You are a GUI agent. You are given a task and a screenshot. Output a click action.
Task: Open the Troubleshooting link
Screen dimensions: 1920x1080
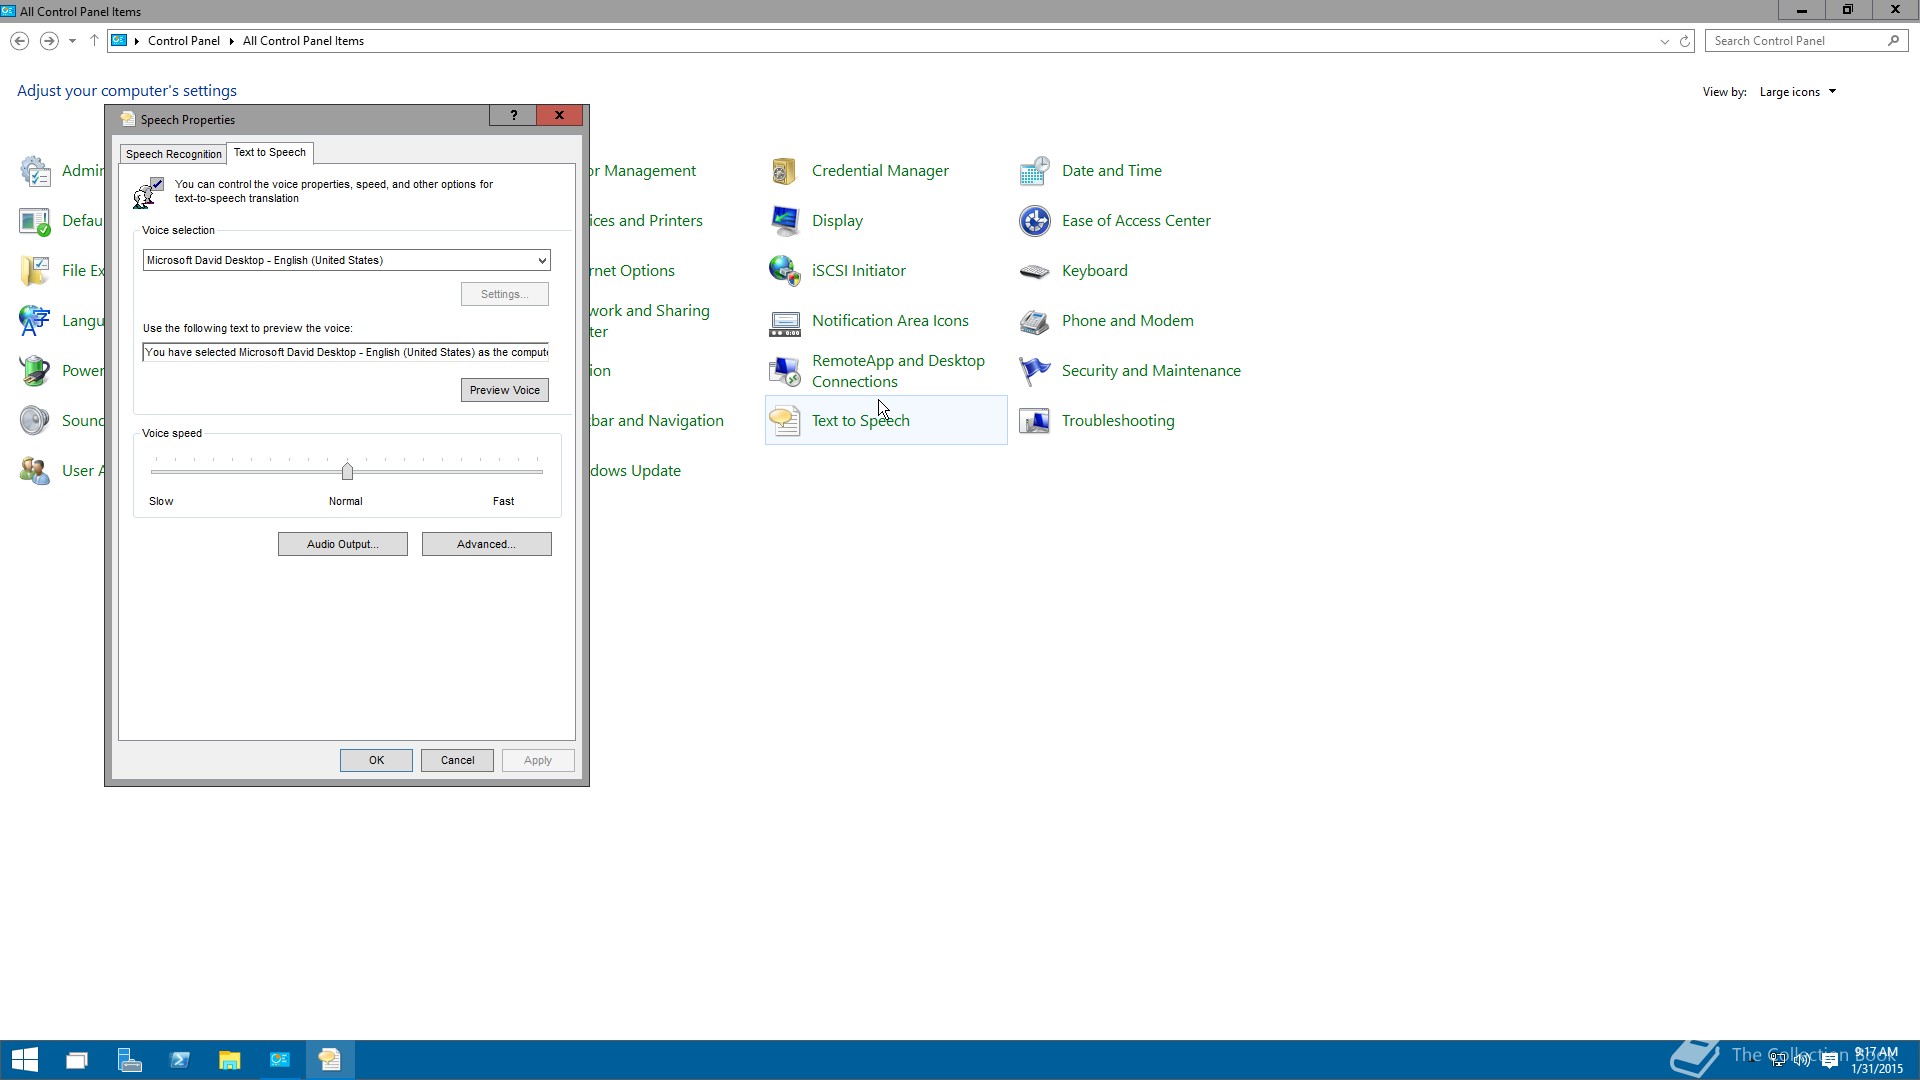tap(1118, 421)
